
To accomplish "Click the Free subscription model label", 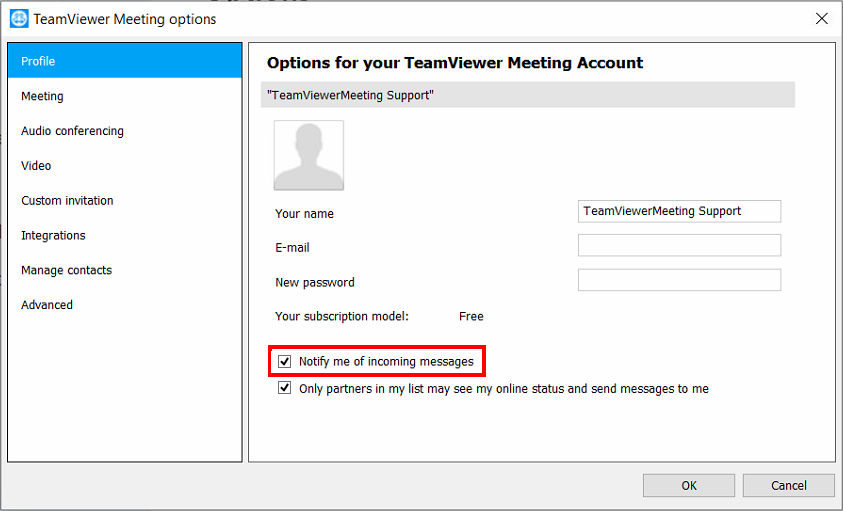I will click(471, 316).
